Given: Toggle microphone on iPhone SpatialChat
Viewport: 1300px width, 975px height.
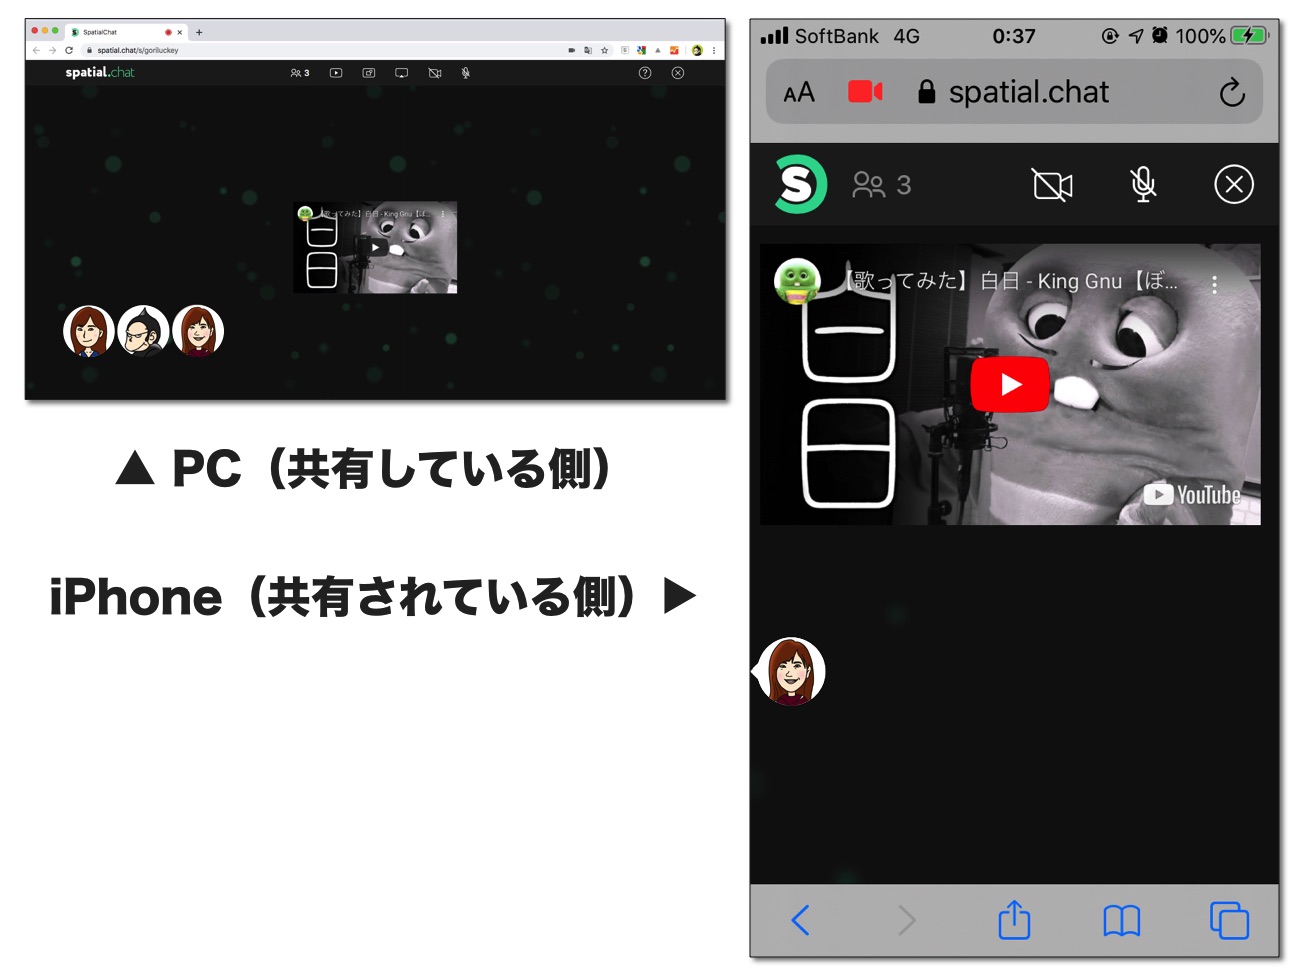Looking at the screenshot, I should [1143, 185].
